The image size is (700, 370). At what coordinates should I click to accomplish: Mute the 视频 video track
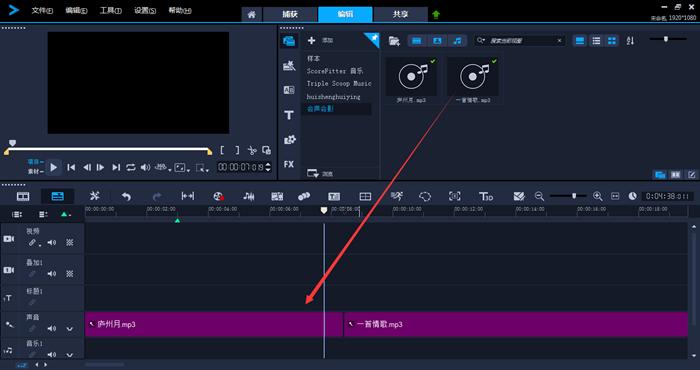(x=52, y=242)
